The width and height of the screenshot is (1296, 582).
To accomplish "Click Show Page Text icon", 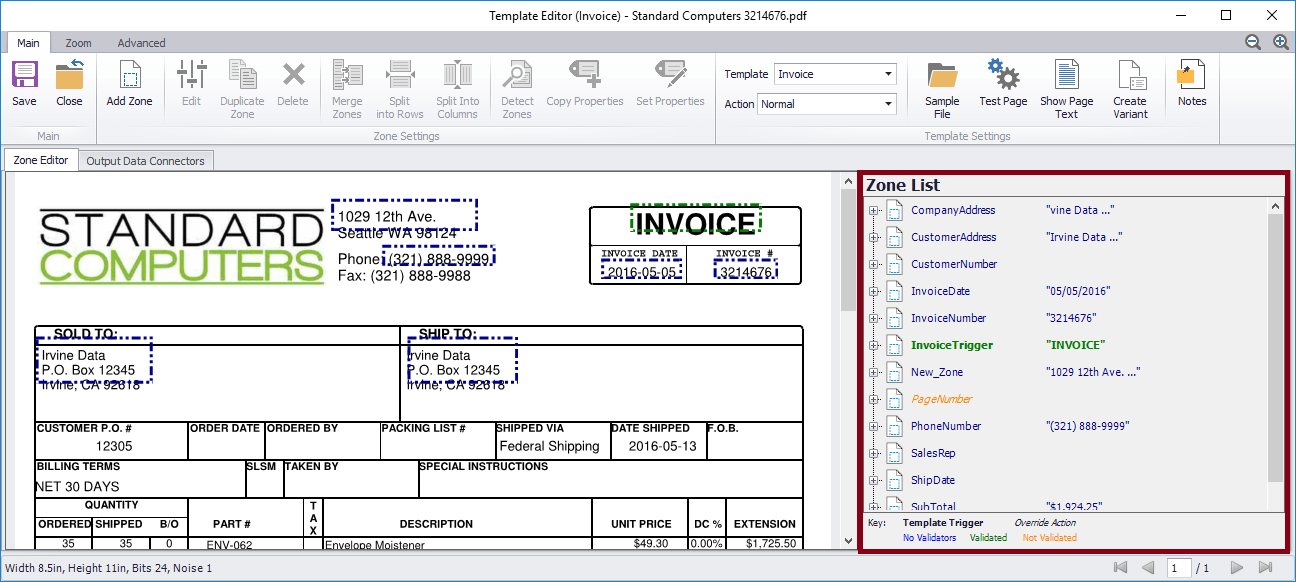I will pos(1067,76).
